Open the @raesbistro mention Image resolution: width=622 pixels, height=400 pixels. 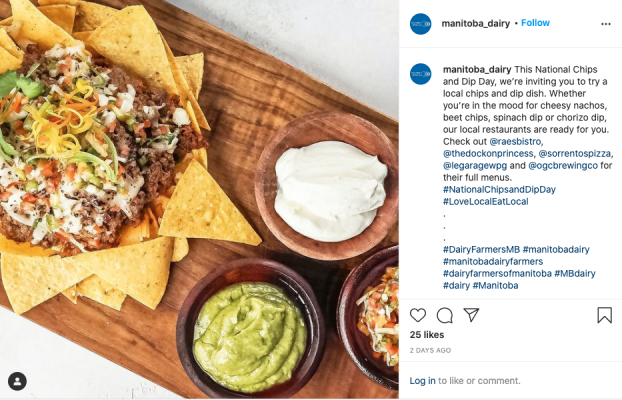point(515,141)
